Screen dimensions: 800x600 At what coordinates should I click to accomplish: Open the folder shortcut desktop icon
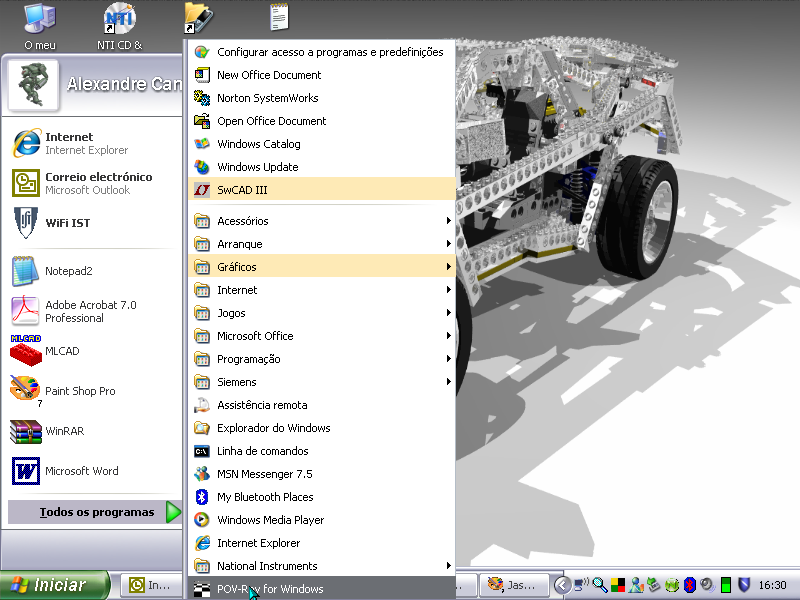(199, 18)
